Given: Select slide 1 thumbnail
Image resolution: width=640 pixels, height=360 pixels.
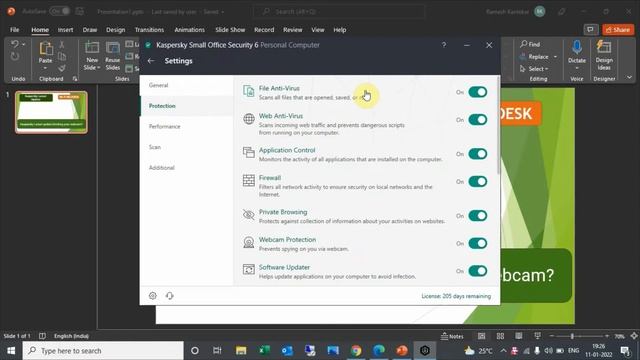Looking at the screenshot, I should pyautogui.click(x=51, y=112).
